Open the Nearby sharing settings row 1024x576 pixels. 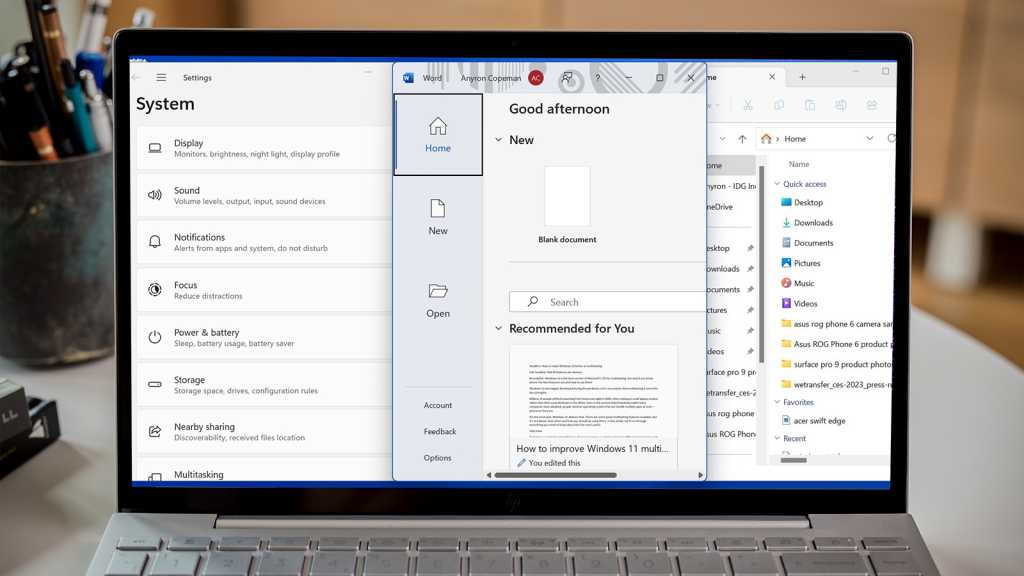coord(264,432)
